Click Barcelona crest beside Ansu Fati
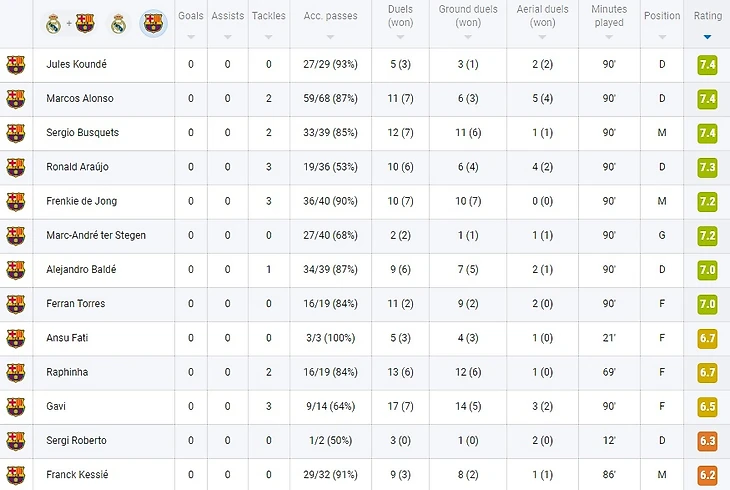The height and width of the screenshot is (490, 730). coord(16,338)
